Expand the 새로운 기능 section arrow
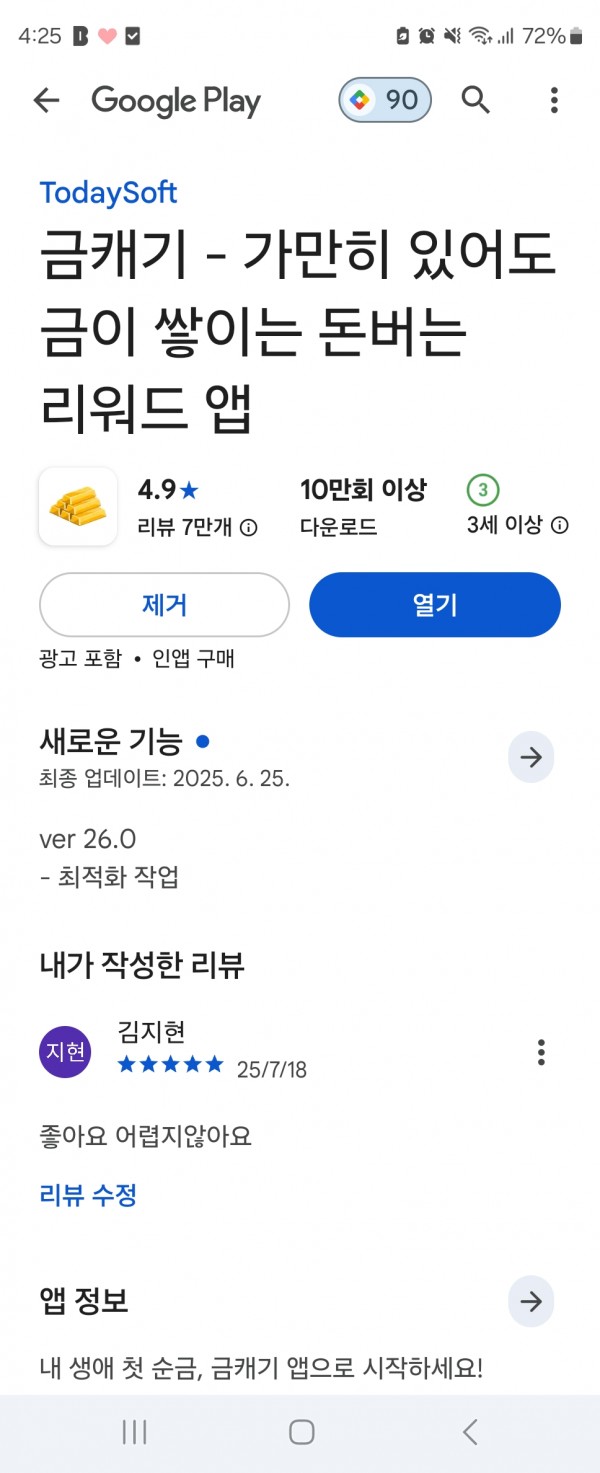Viewport: 600px width, 1473px height. pyautogui.click(x=531, y=758)
